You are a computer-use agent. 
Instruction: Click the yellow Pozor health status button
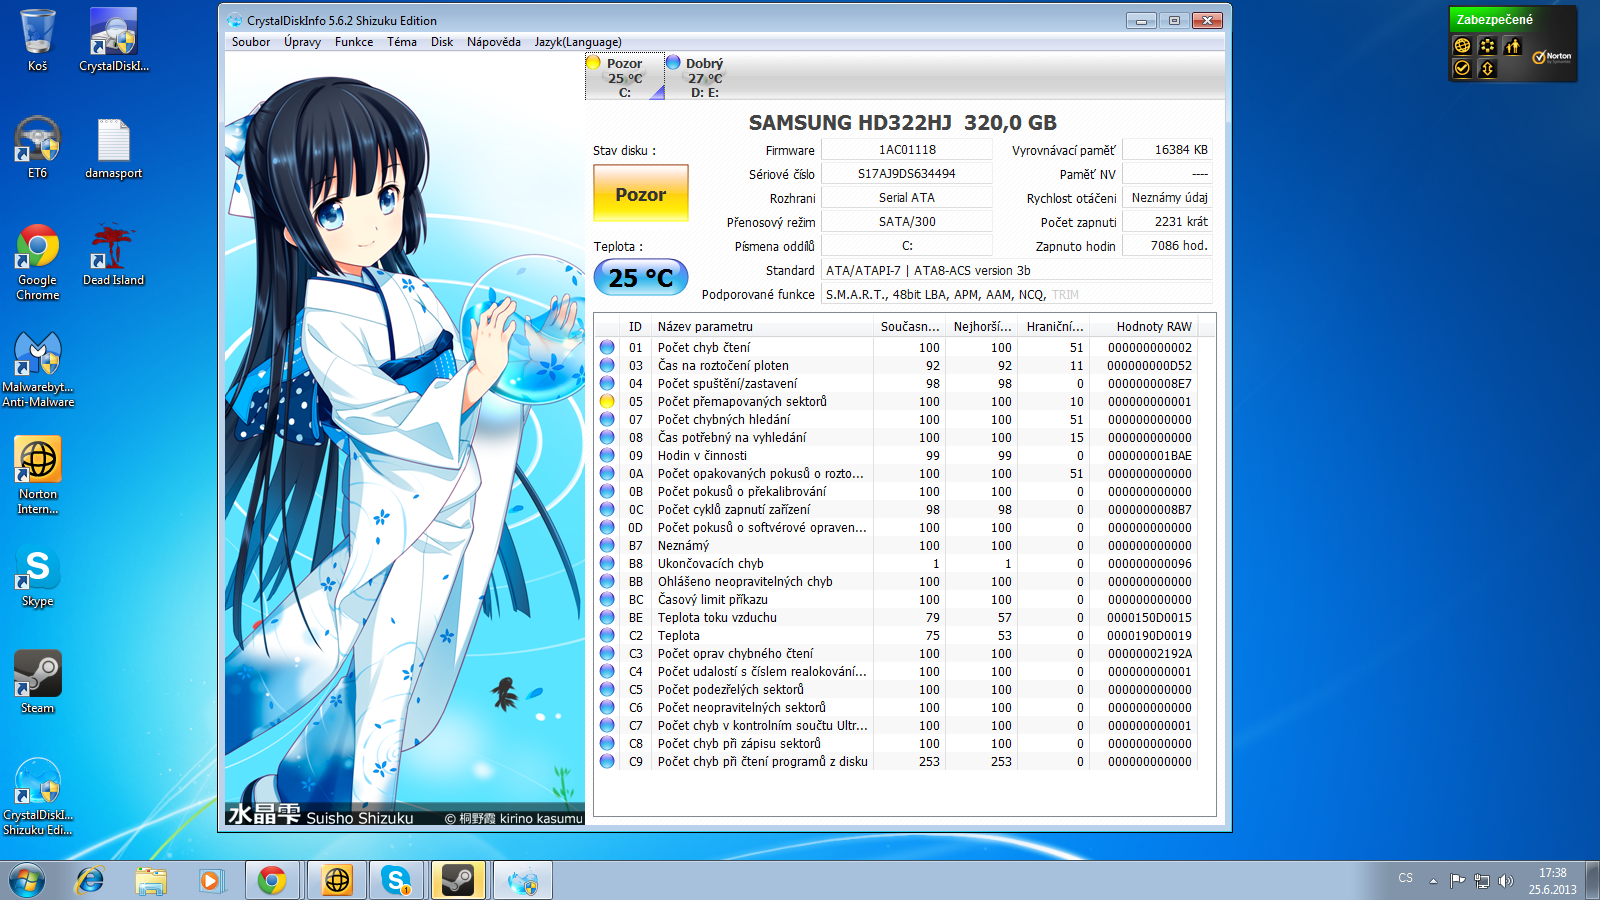[641, 193]
